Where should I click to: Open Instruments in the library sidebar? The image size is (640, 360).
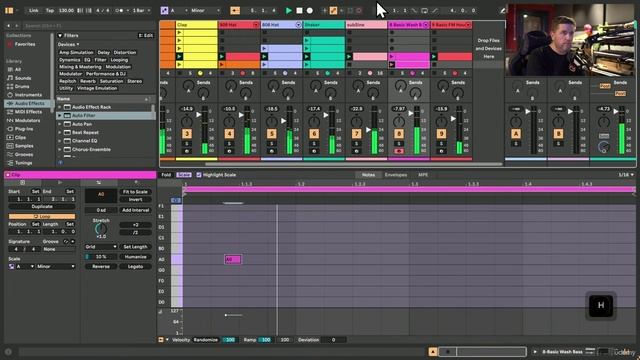coord(28,95)
